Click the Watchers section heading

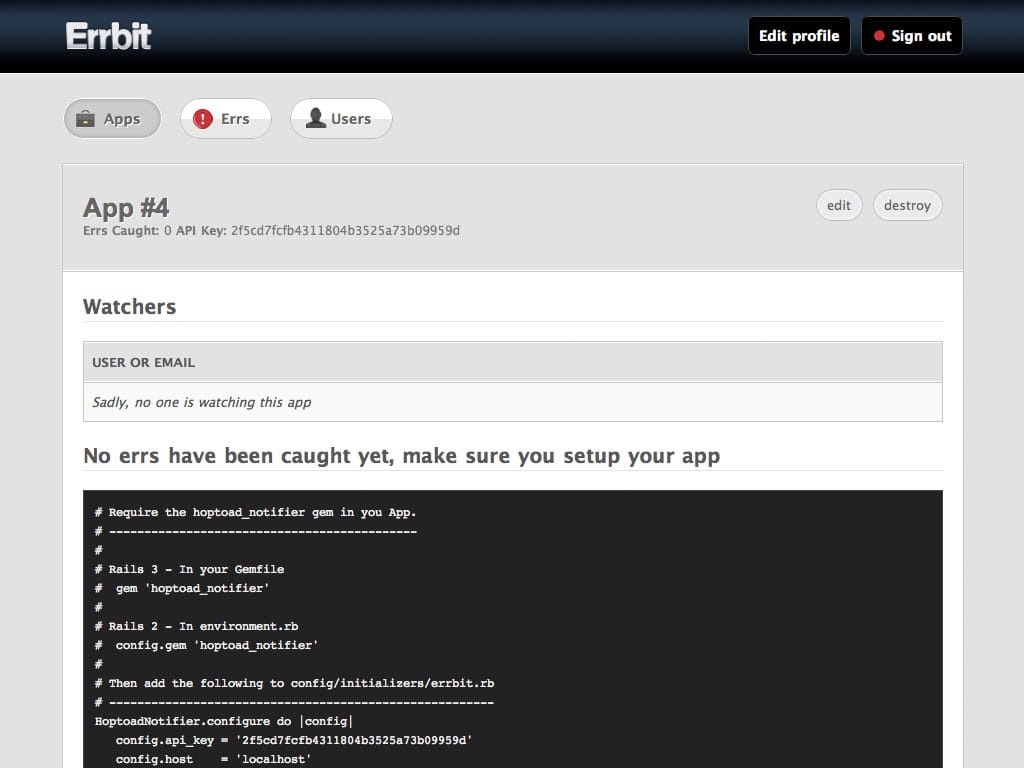(x=129, y=307)
